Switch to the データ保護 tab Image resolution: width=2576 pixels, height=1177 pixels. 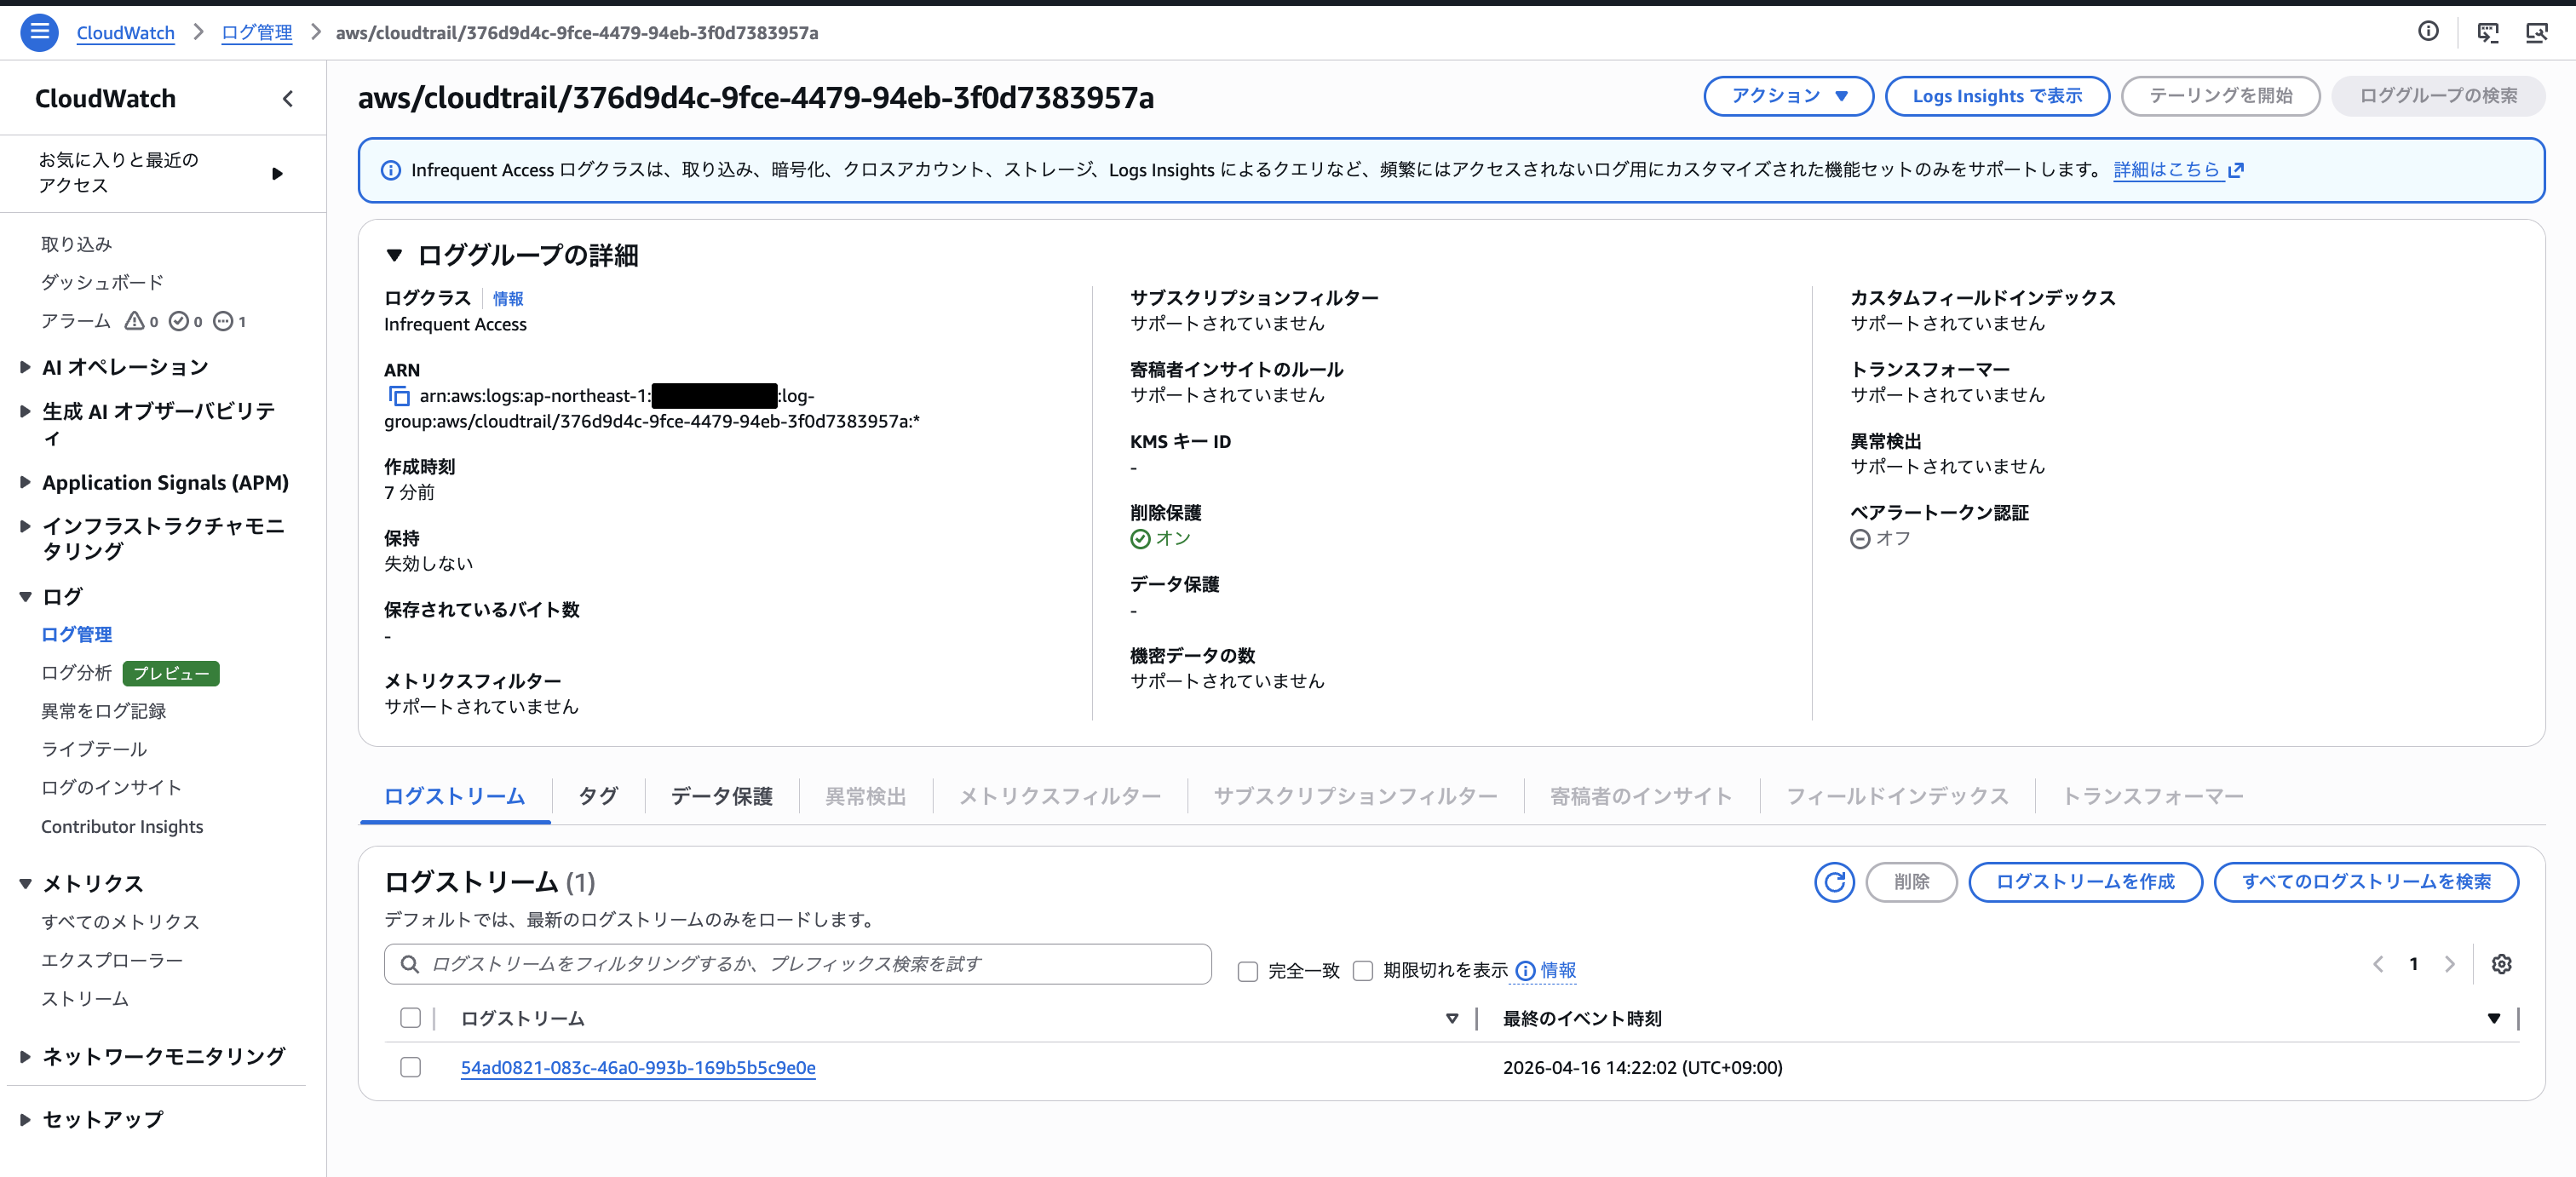721,796
